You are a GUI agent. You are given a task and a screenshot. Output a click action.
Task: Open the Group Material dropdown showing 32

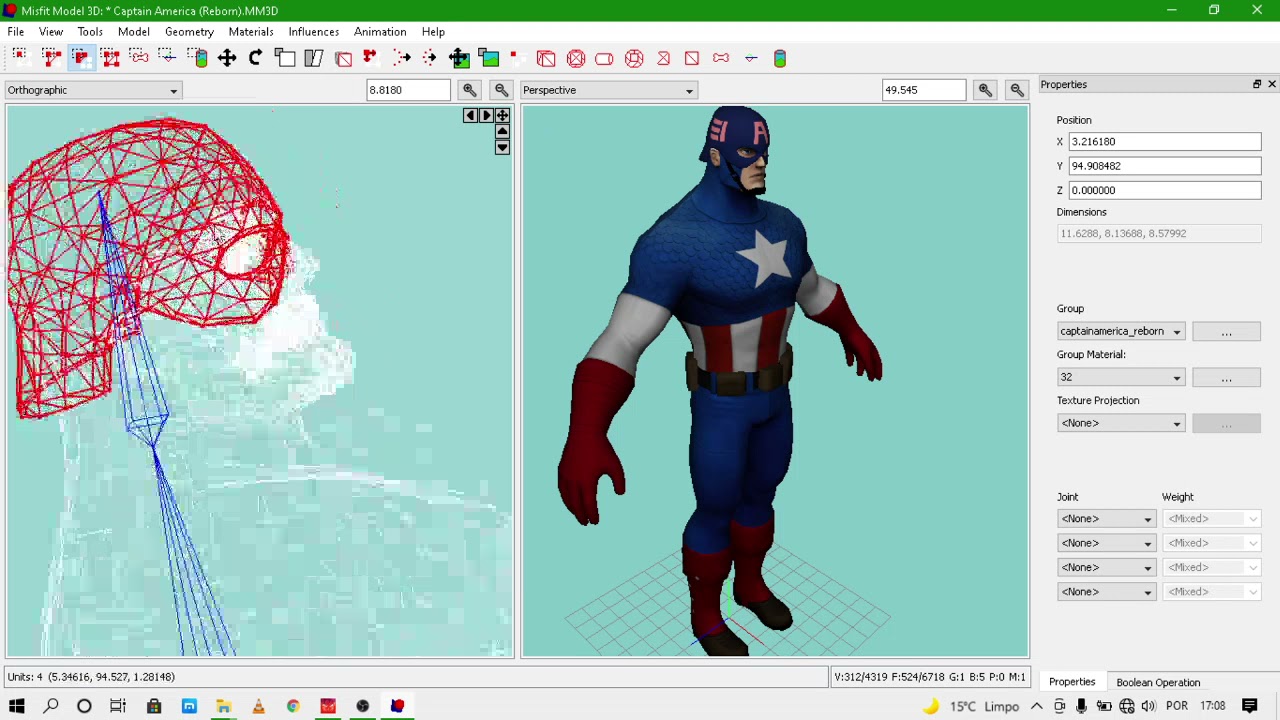pyautogui.click(x=1121, y=377)
